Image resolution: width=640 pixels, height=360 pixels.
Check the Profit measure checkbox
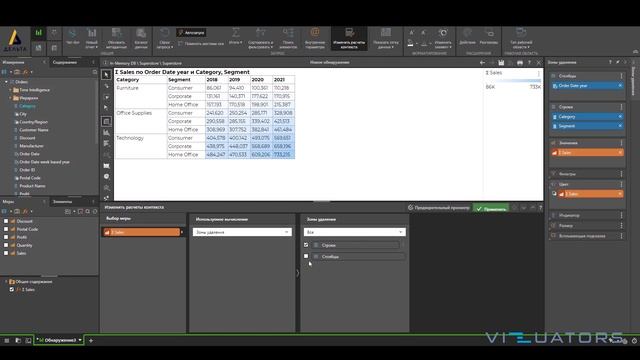coord(6,237)
